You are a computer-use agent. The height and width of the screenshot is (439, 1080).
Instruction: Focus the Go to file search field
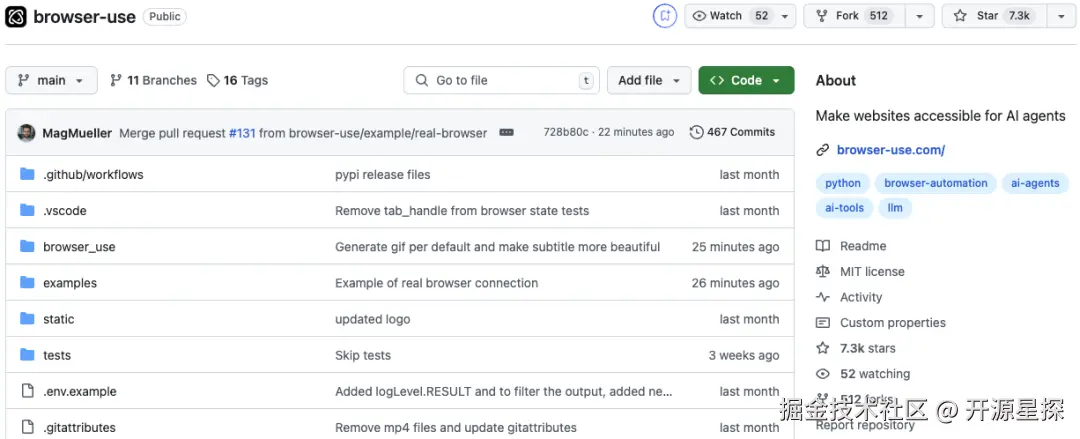[501, 81]
